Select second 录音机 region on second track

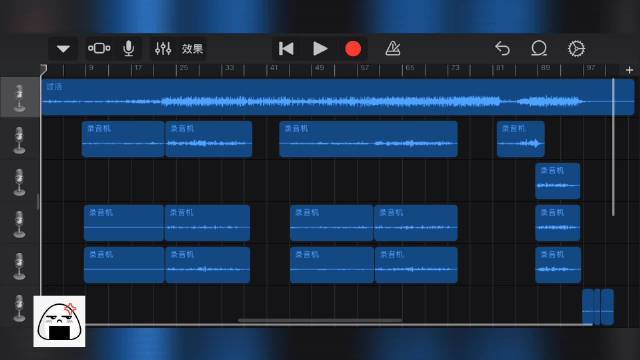tap(209, 139)
